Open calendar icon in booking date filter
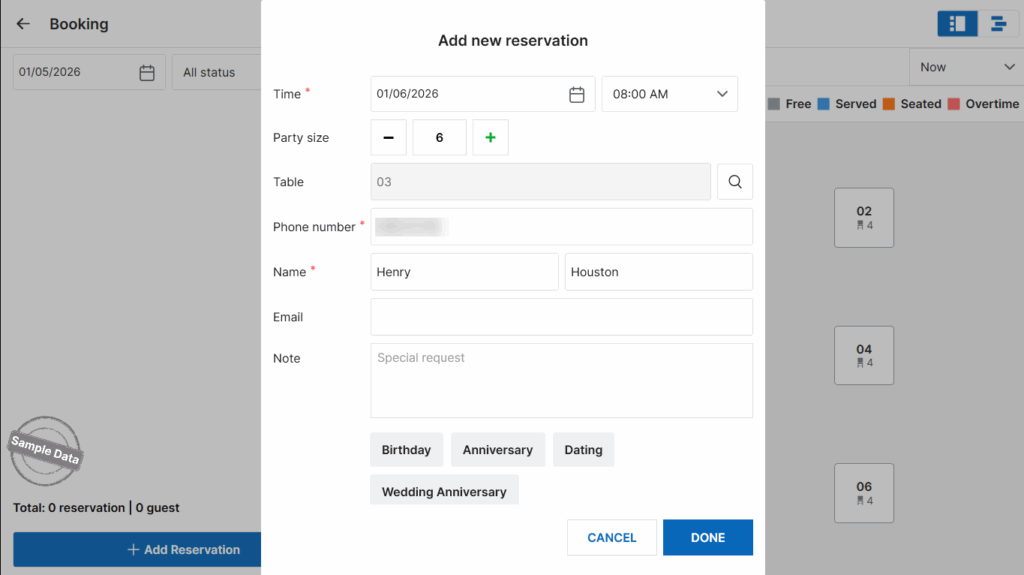This screenshot has width=1024, height=575. [147, 73]
